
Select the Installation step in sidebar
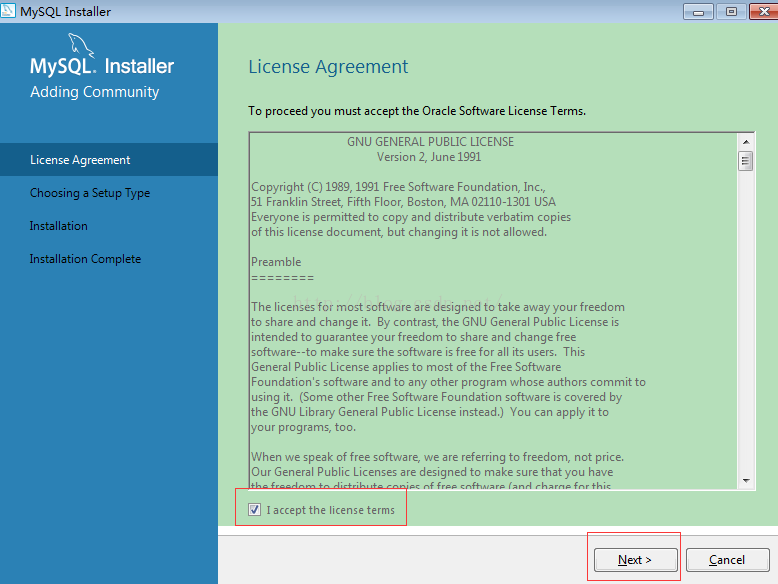point(59,226)
